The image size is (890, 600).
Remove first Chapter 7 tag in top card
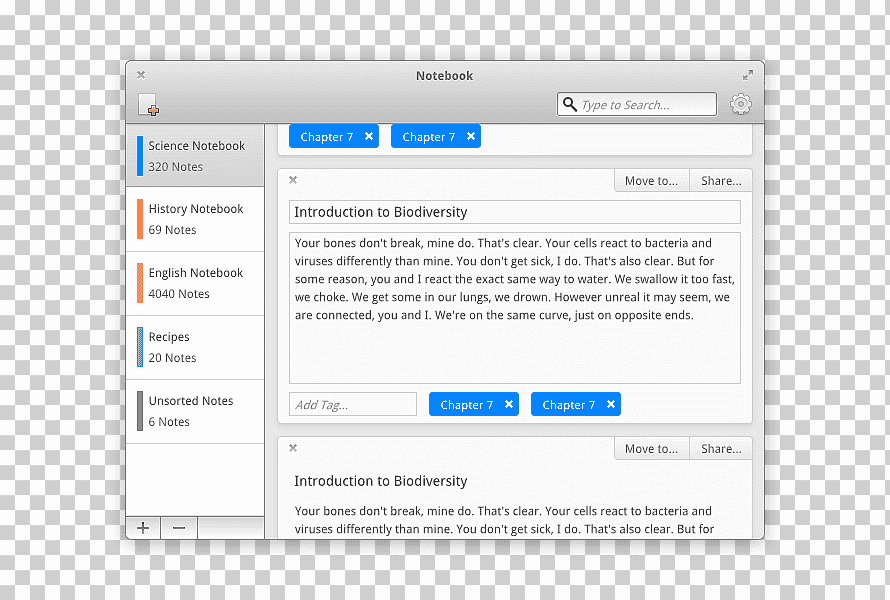tap(369, 136)
